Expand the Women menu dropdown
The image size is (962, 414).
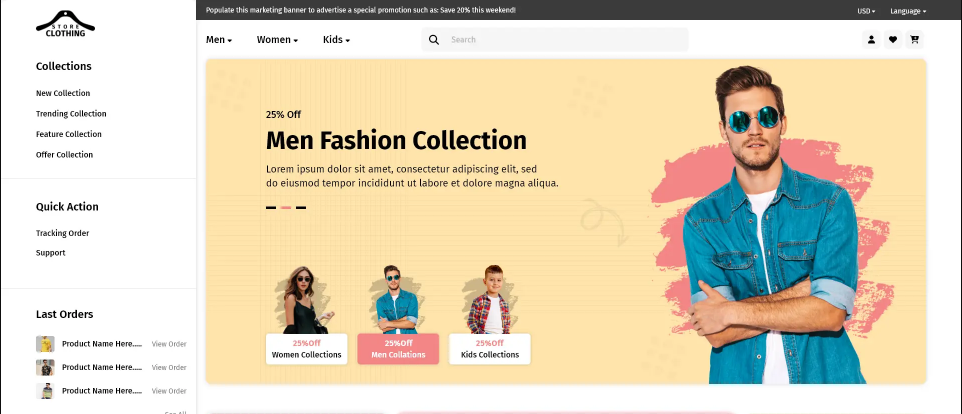pyautogui.click(x=277, y=40)
